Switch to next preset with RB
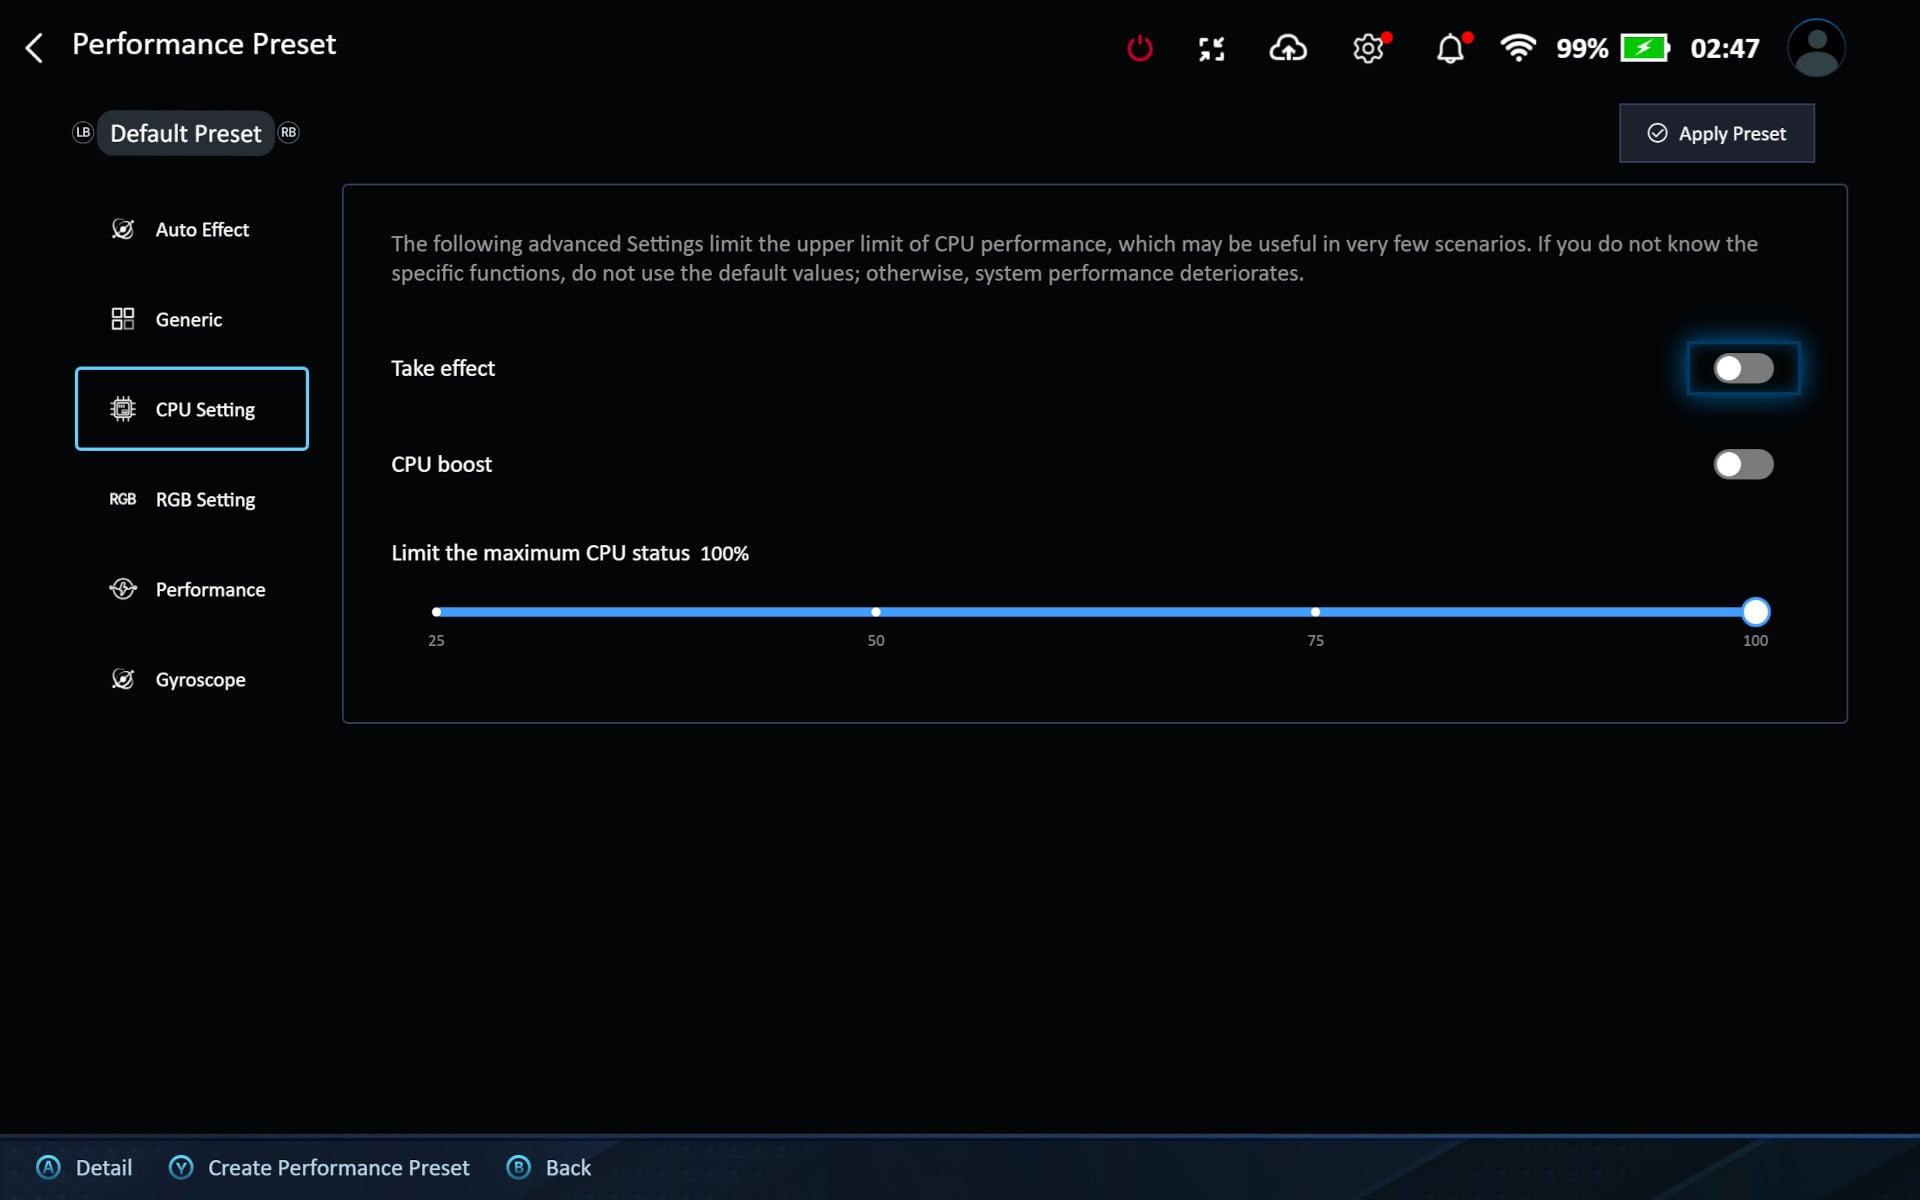The height and width of the screenshot is (1200, 1920). pos(289,132)
